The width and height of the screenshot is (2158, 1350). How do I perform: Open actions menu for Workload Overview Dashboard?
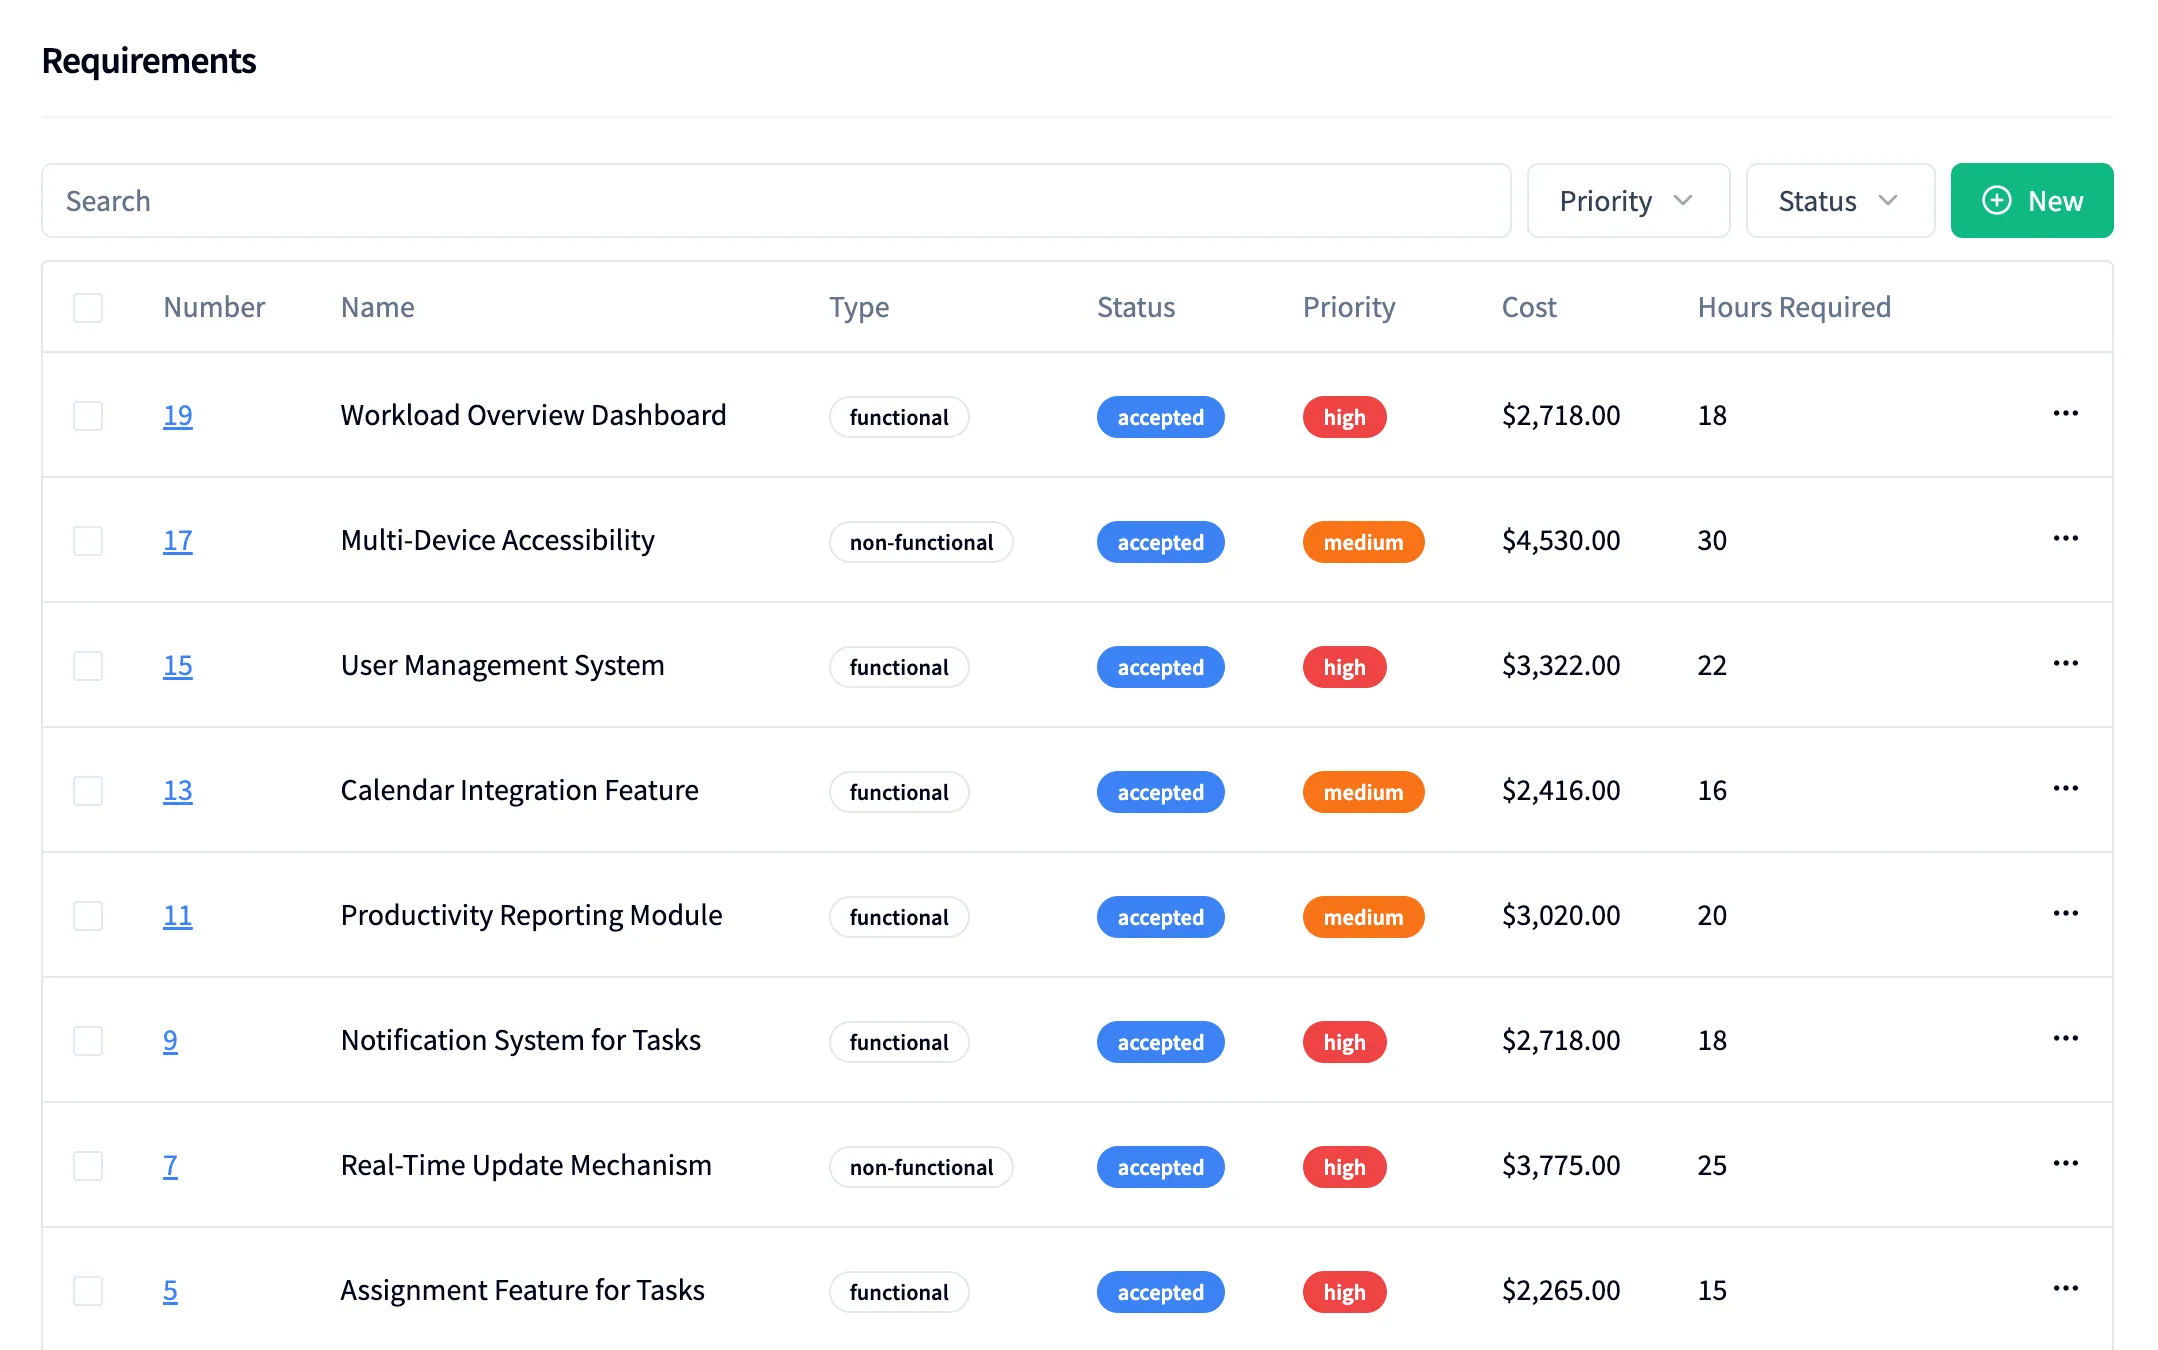(2065, 414)
